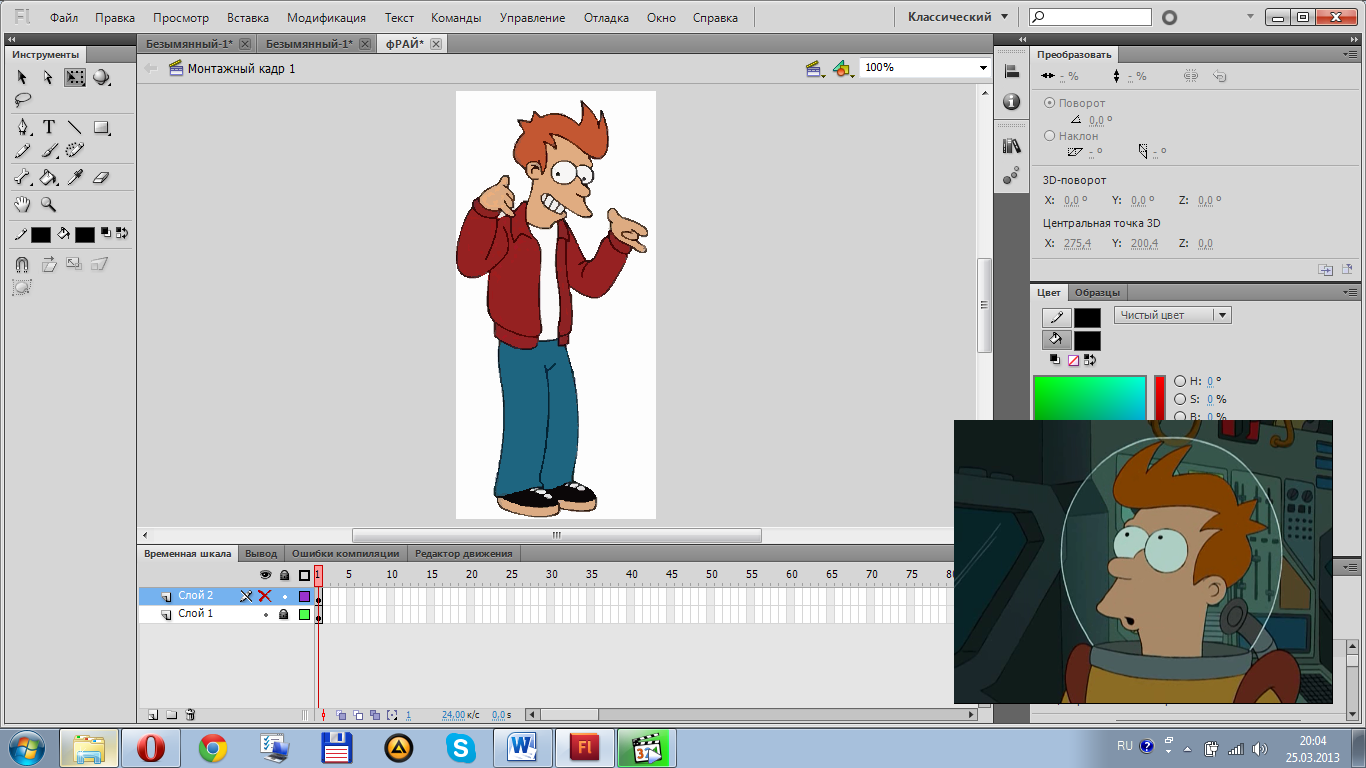
Task: Select the Rectangle tool
Action: [x=101, y=127]
